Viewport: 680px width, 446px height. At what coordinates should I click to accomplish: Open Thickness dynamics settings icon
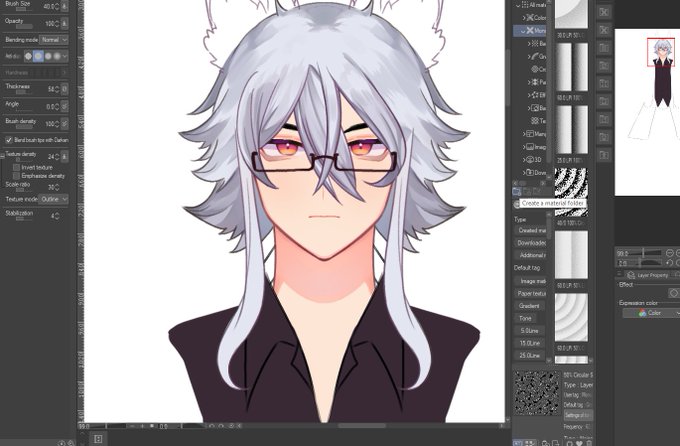(64, 89)
